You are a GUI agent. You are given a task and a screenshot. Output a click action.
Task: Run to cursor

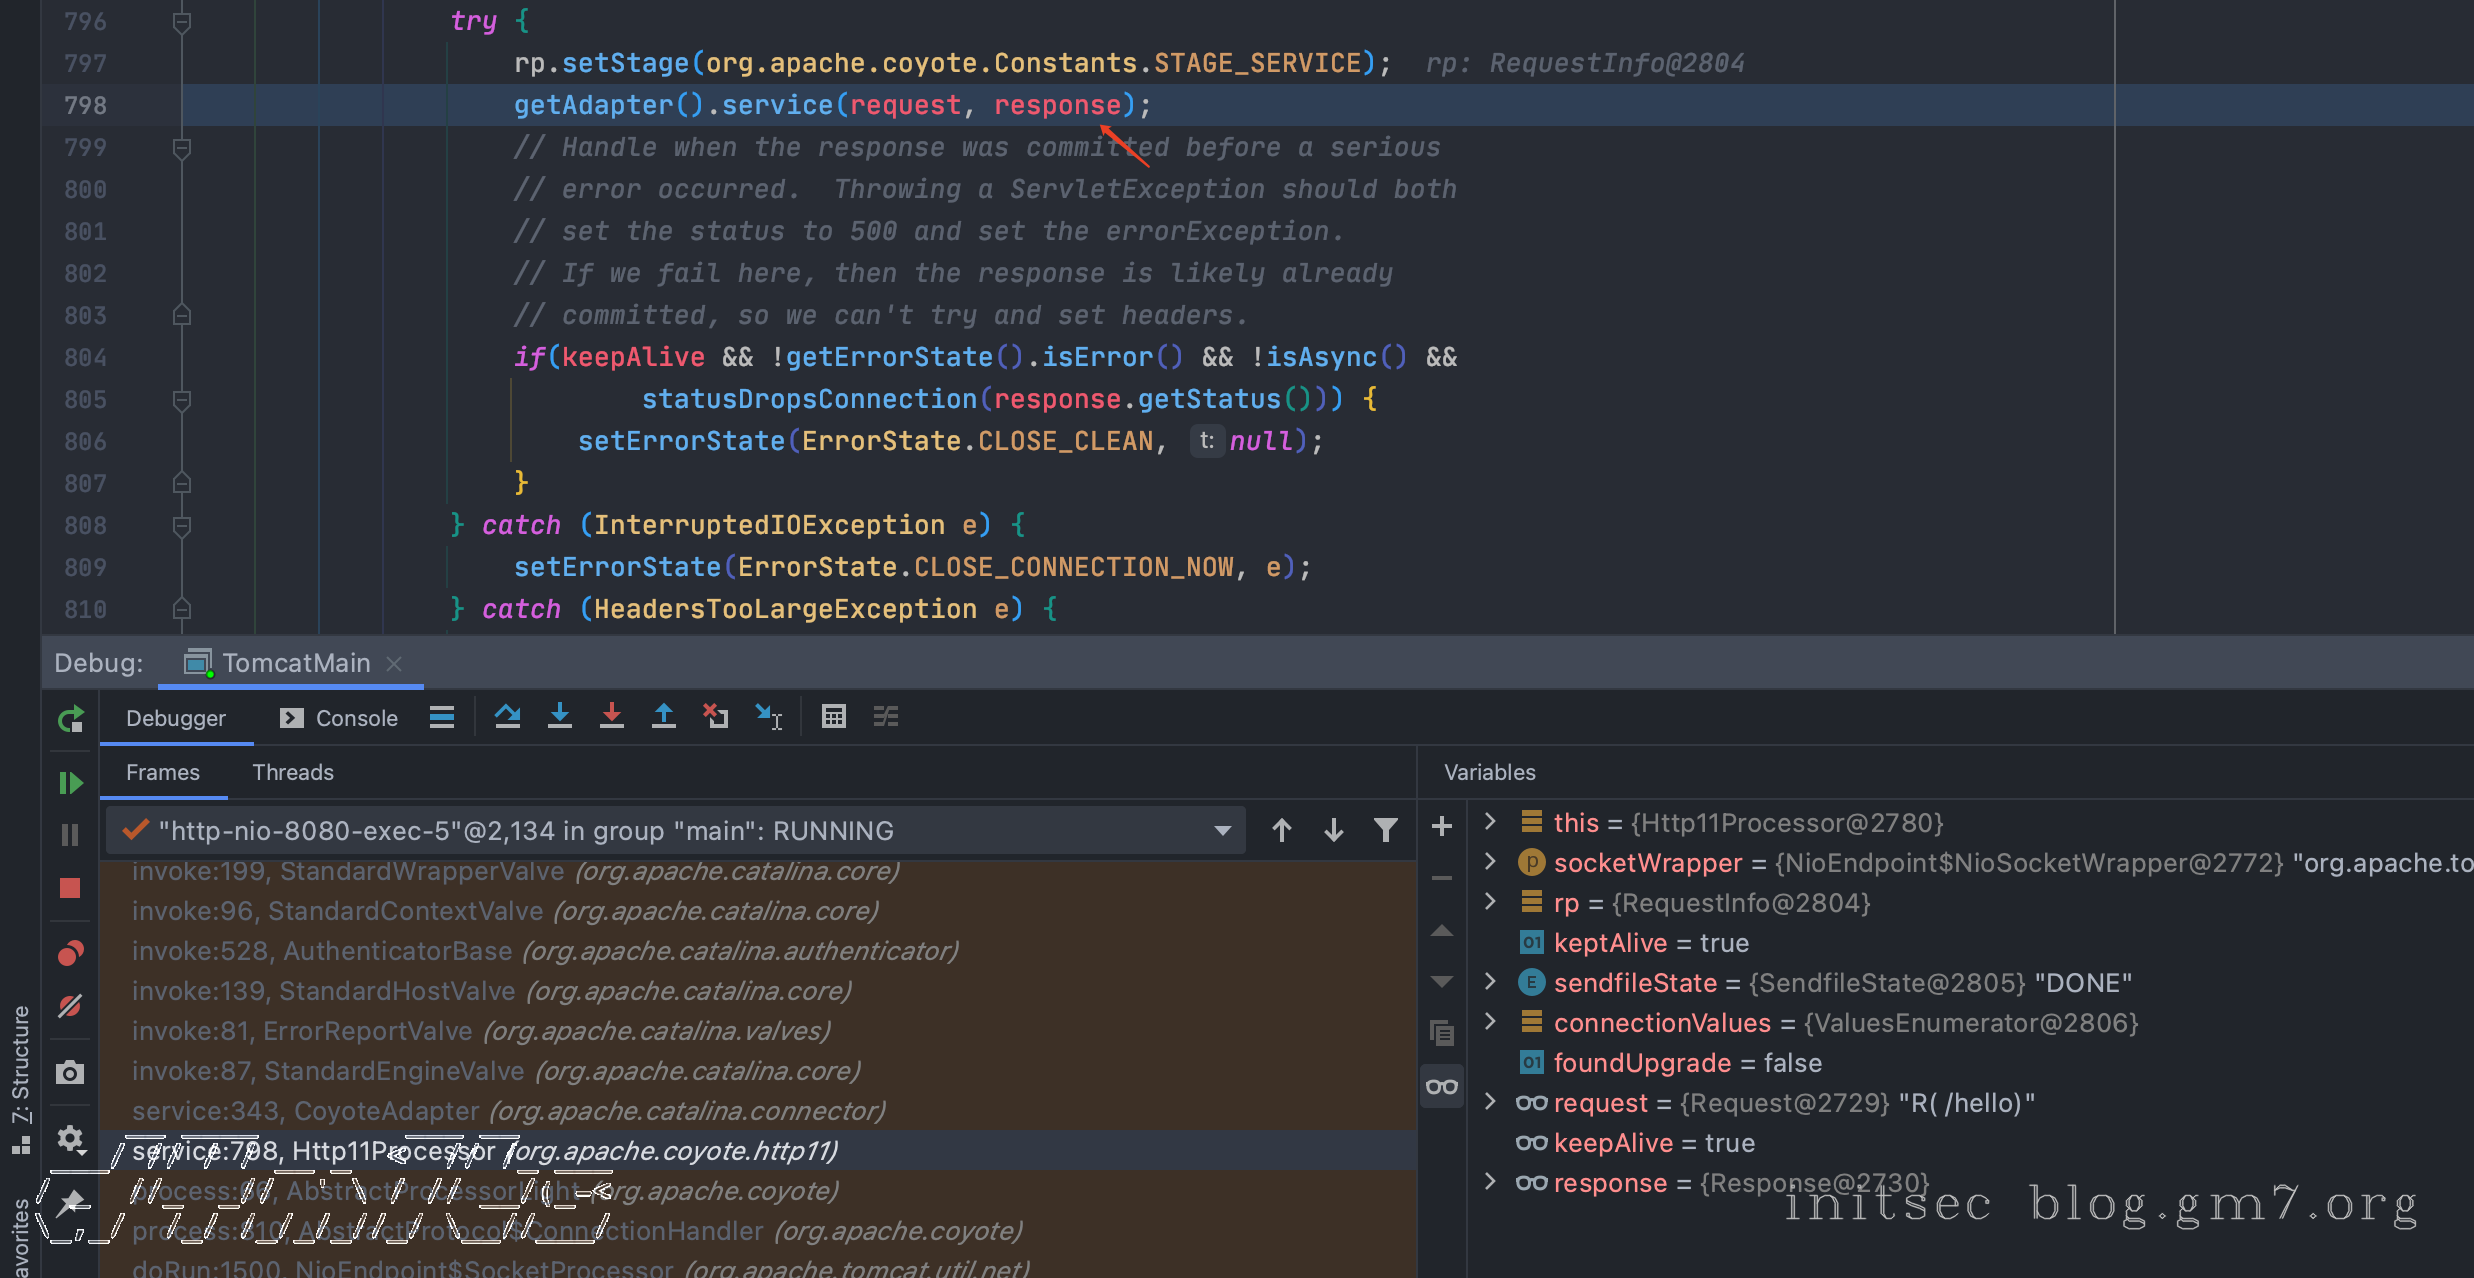[768, 716]
